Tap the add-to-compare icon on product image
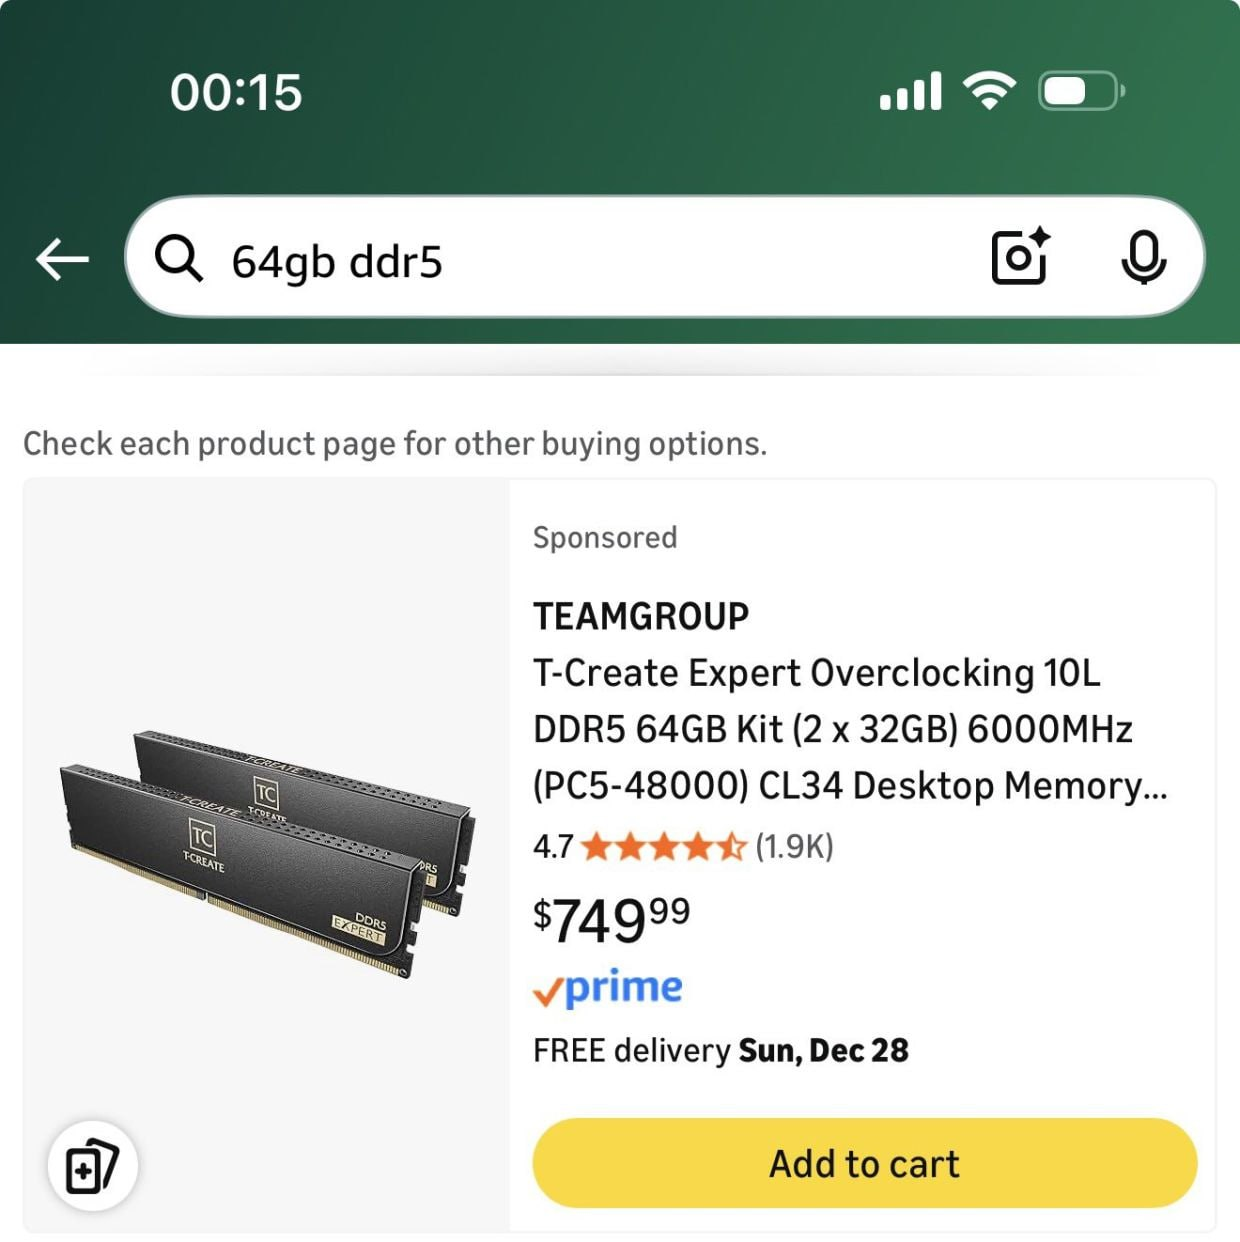The image size is (1240, 1242). click(x=92, y=1166)
